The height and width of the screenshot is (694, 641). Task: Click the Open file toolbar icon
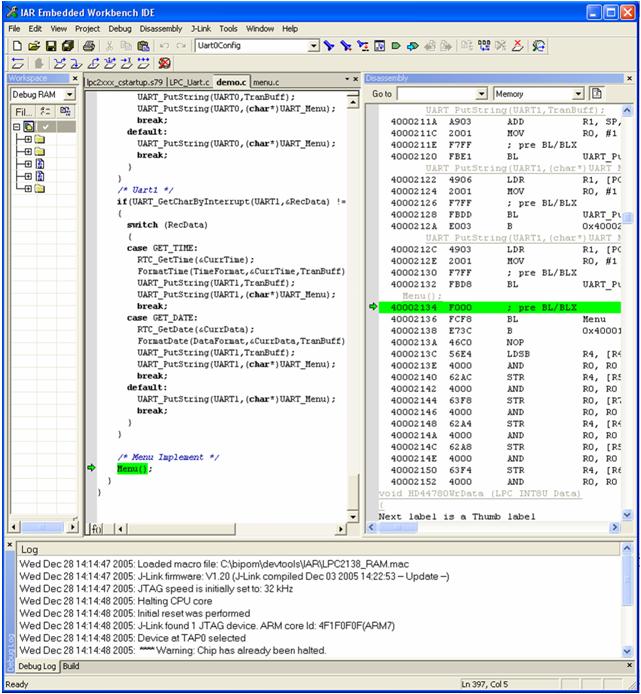(x=34, y=46)
